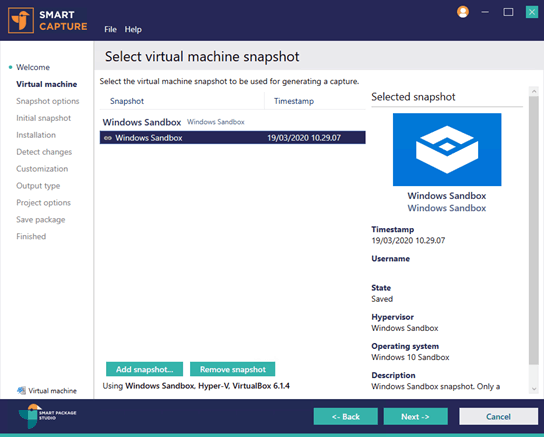Click the details panel scrollbar thumb

[x=534, y=231]
